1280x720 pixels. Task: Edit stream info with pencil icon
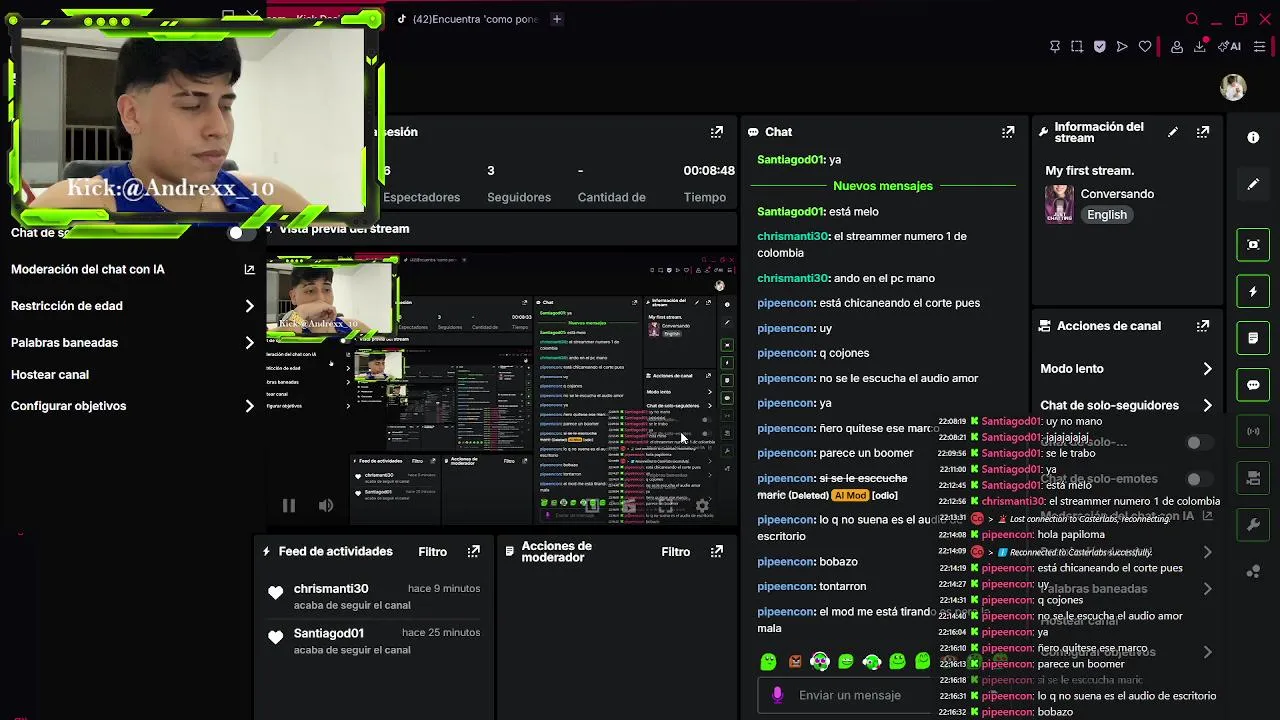point(1173,132)
